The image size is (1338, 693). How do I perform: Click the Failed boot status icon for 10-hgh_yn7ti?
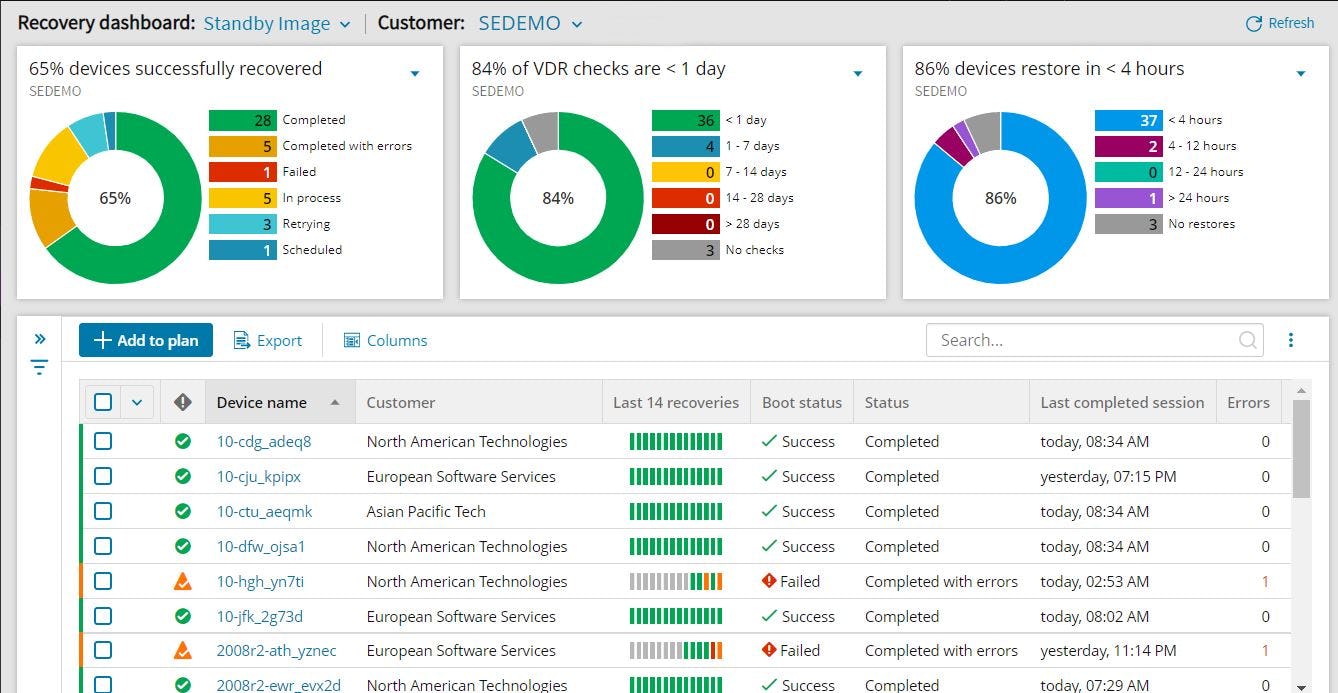click(x=771, y=581)
